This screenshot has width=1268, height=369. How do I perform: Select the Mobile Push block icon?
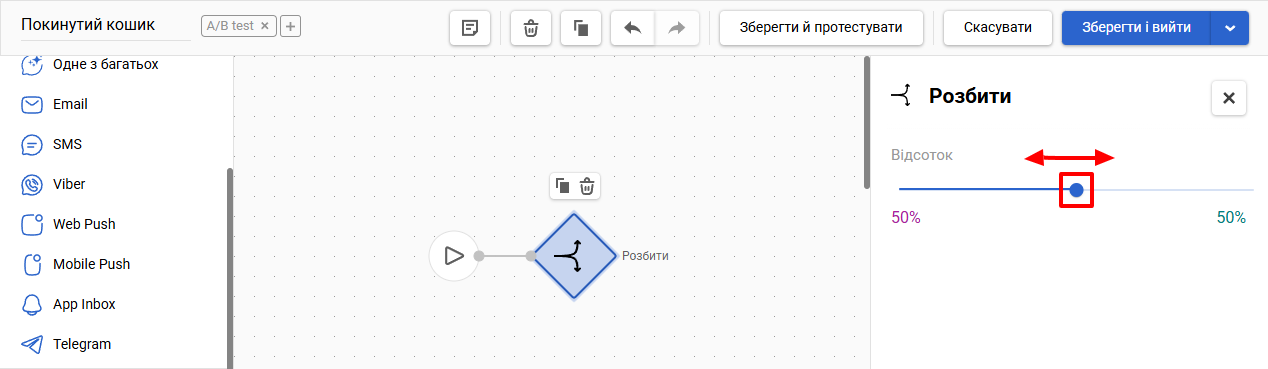(x=32, y=264)
